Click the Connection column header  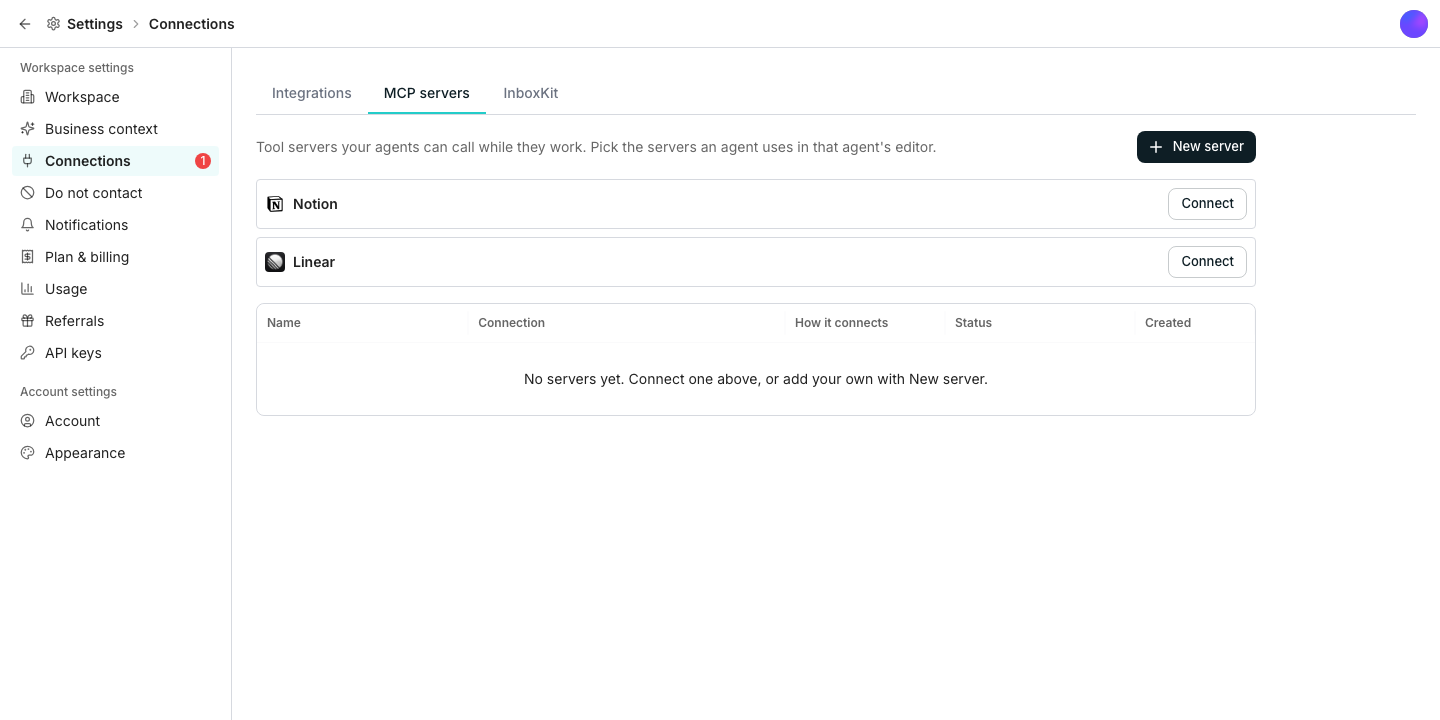tap(512, 323)
